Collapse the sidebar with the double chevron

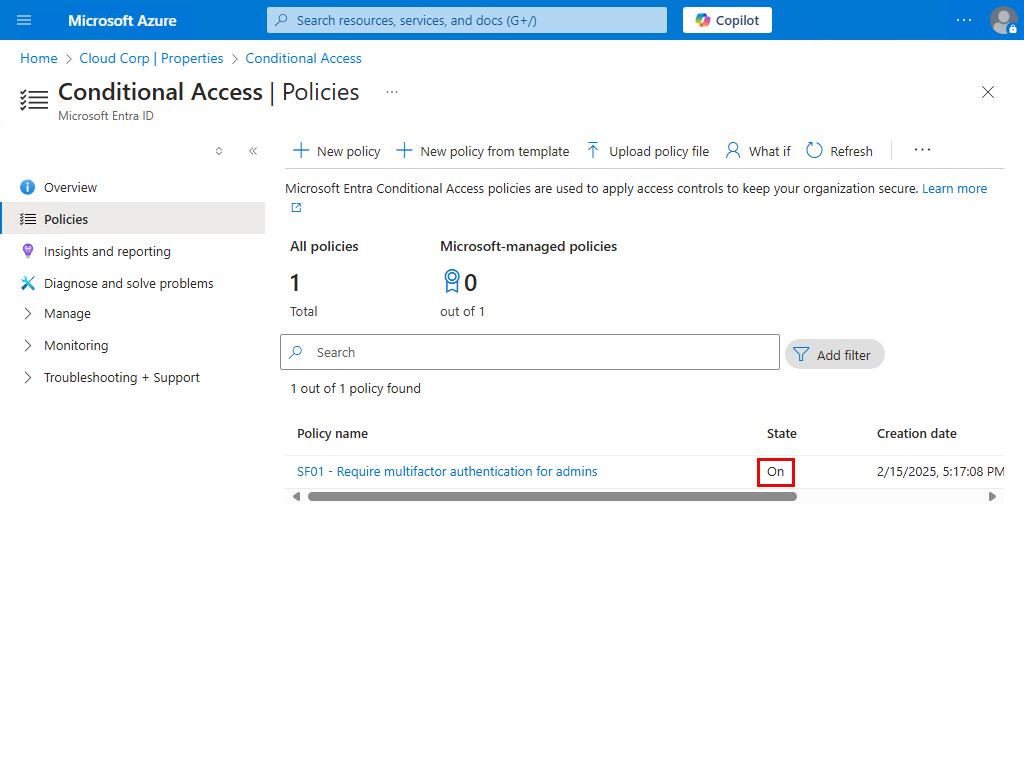(x=253, y=151)
